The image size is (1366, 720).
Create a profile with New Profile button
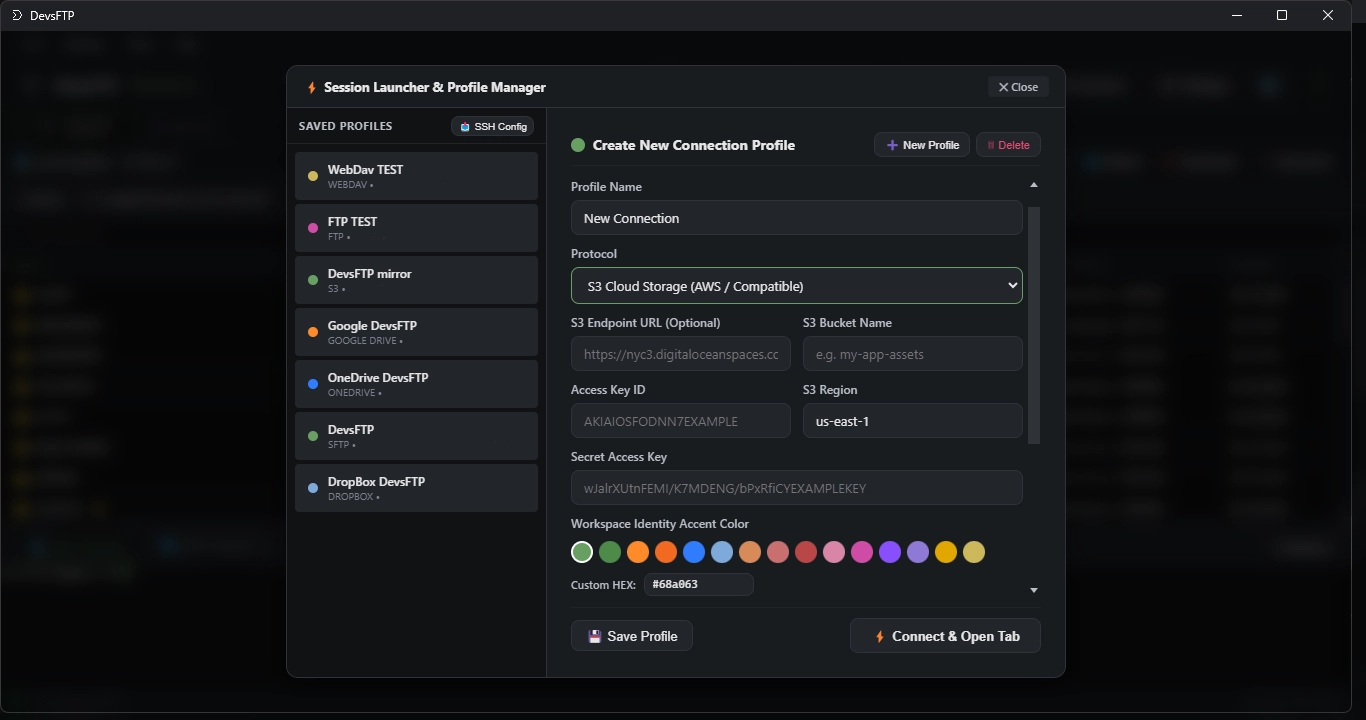point(922,145)
